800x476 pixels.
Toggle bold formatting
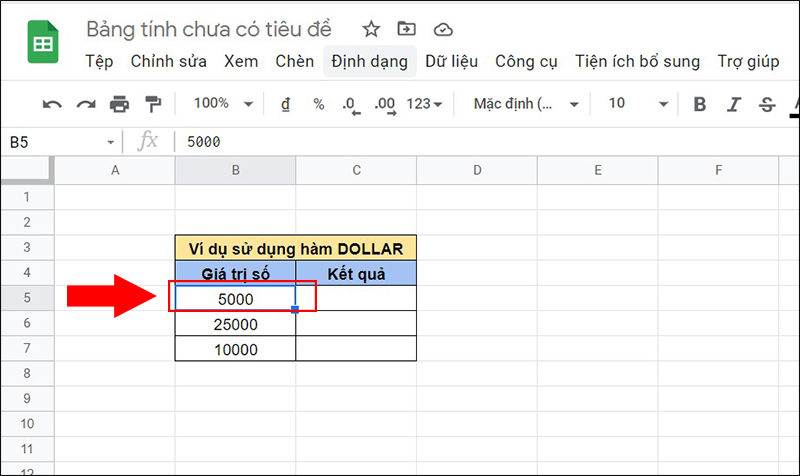699,104
